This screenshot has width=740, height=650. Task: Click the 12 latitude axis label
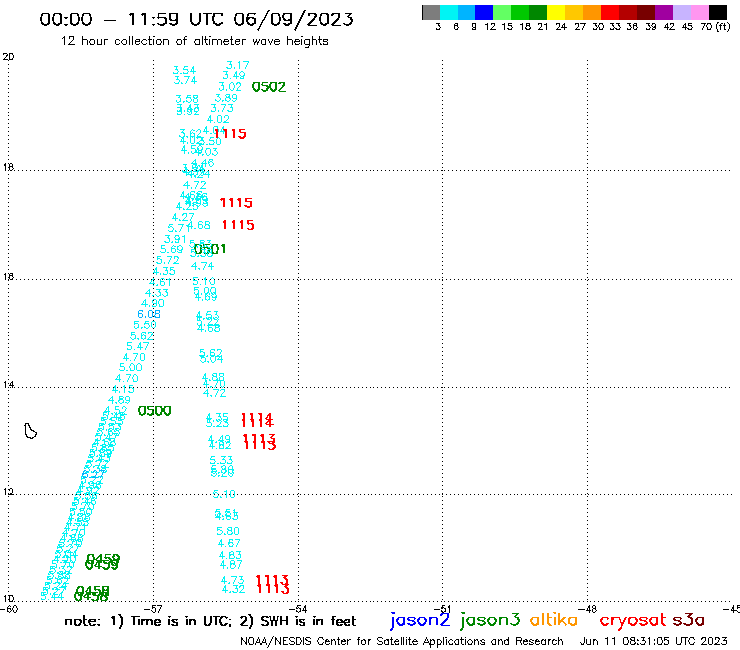pos(8,492)
